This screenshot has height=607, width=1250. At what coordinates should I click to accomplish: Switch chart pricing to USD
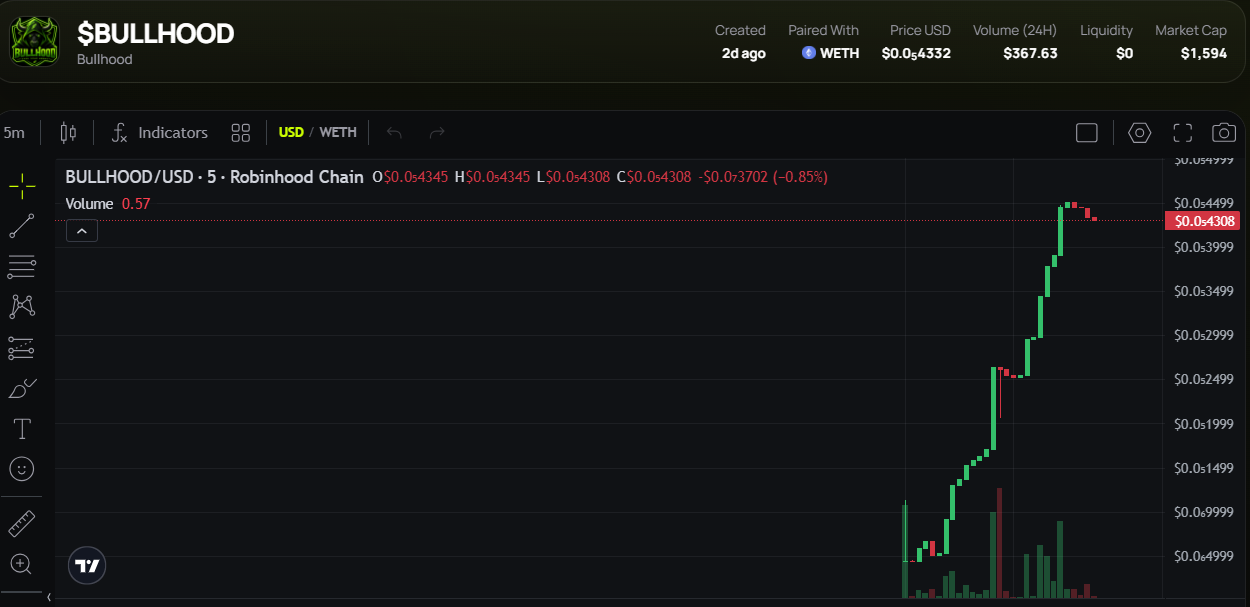point(291,132)
